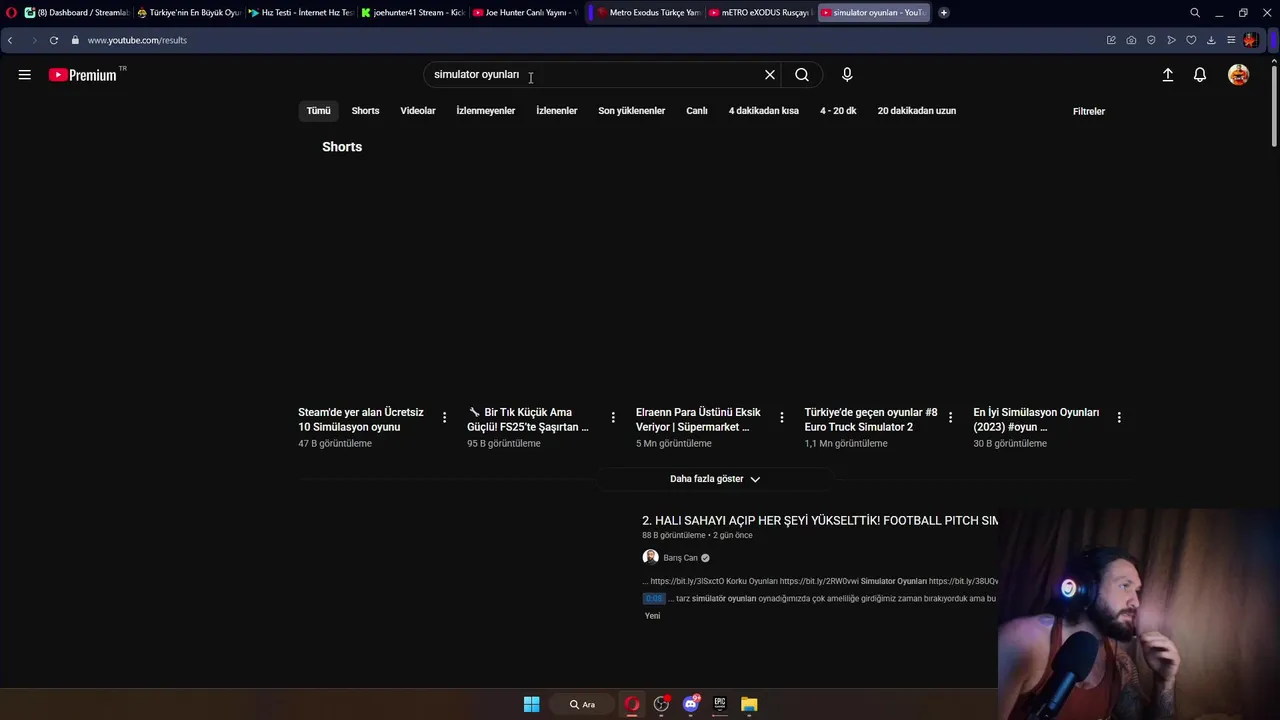Open the YouTube account avatar menu
The width and height of the screenshot is (1280, 720).
pyautogui.click(x=1238, y=75)
